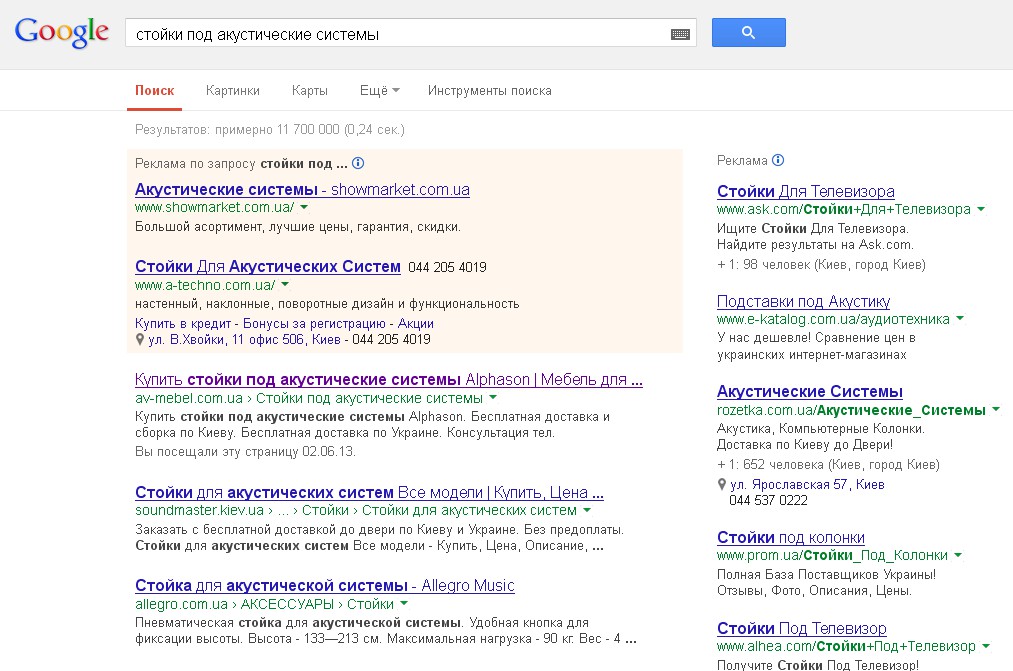This screenshot has width=1013, height=671.
Task: Open 'Стойки для акустических систем Все модели' result
Action: (370, 492)
